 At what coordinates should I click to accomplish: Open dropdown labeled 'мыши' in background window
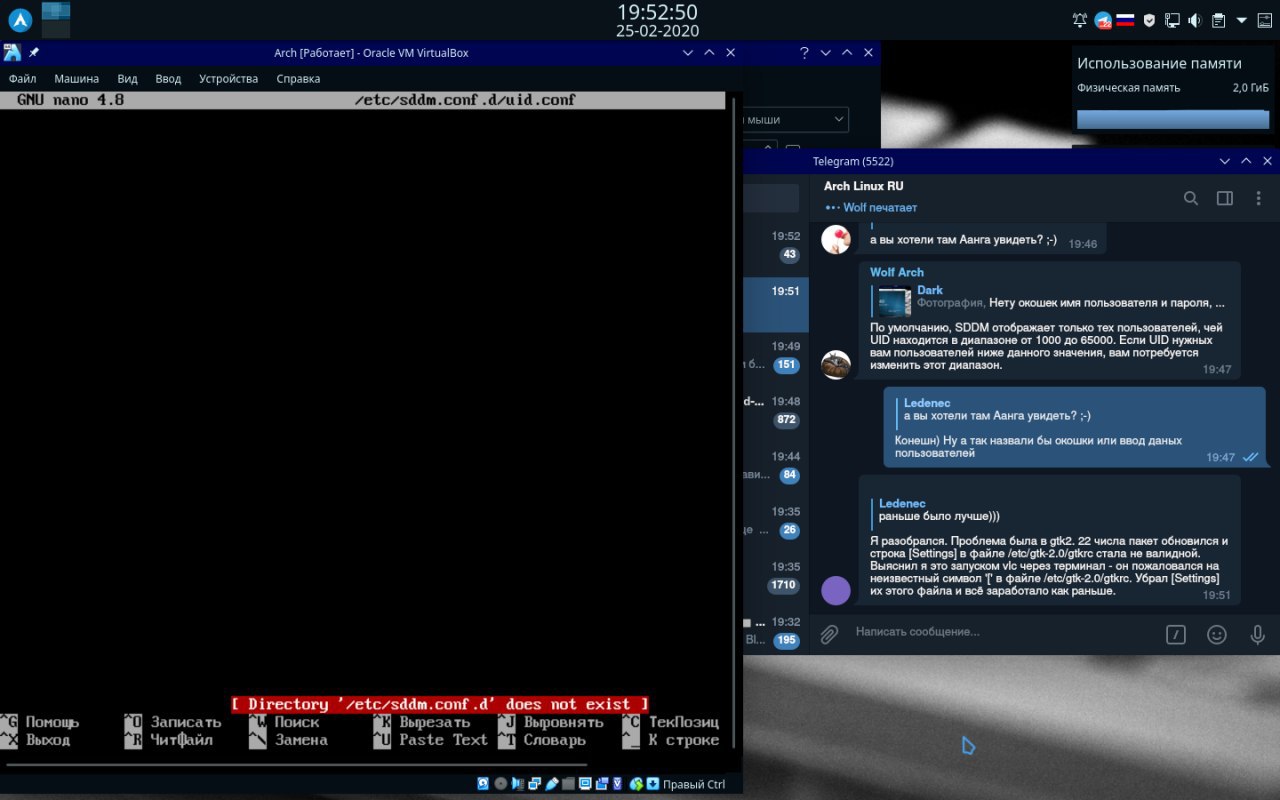tap(796, 119)
